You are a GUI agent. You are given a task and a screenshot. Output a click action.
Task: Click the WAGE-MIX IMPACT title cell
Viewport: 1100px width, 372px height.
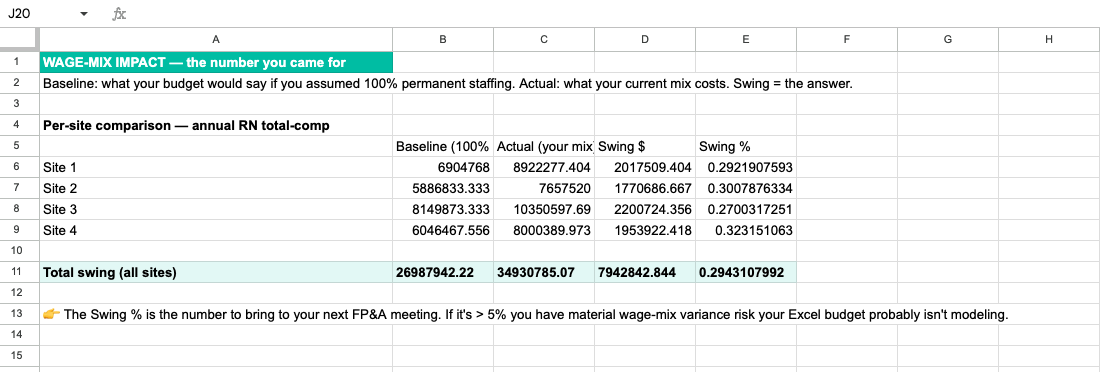(x=215, y=62)
